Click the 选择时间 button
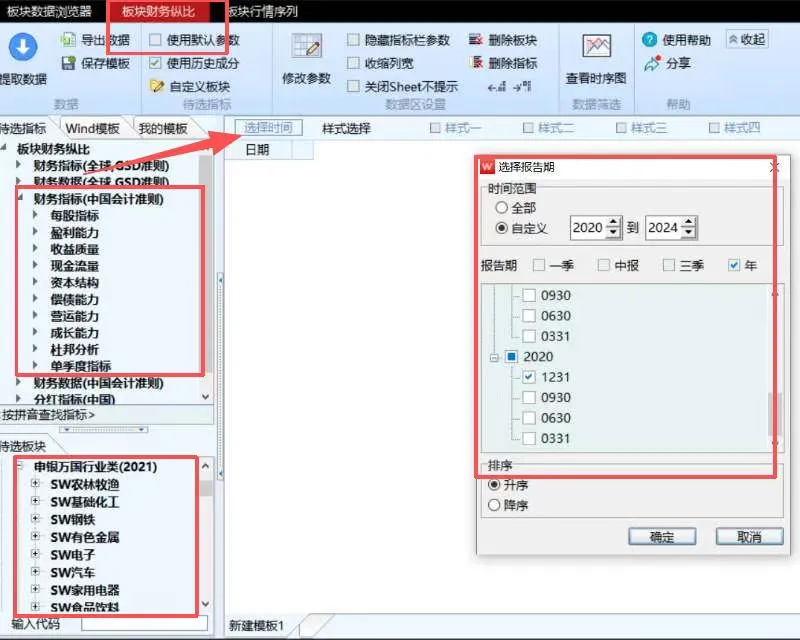 tap(268, 128)
